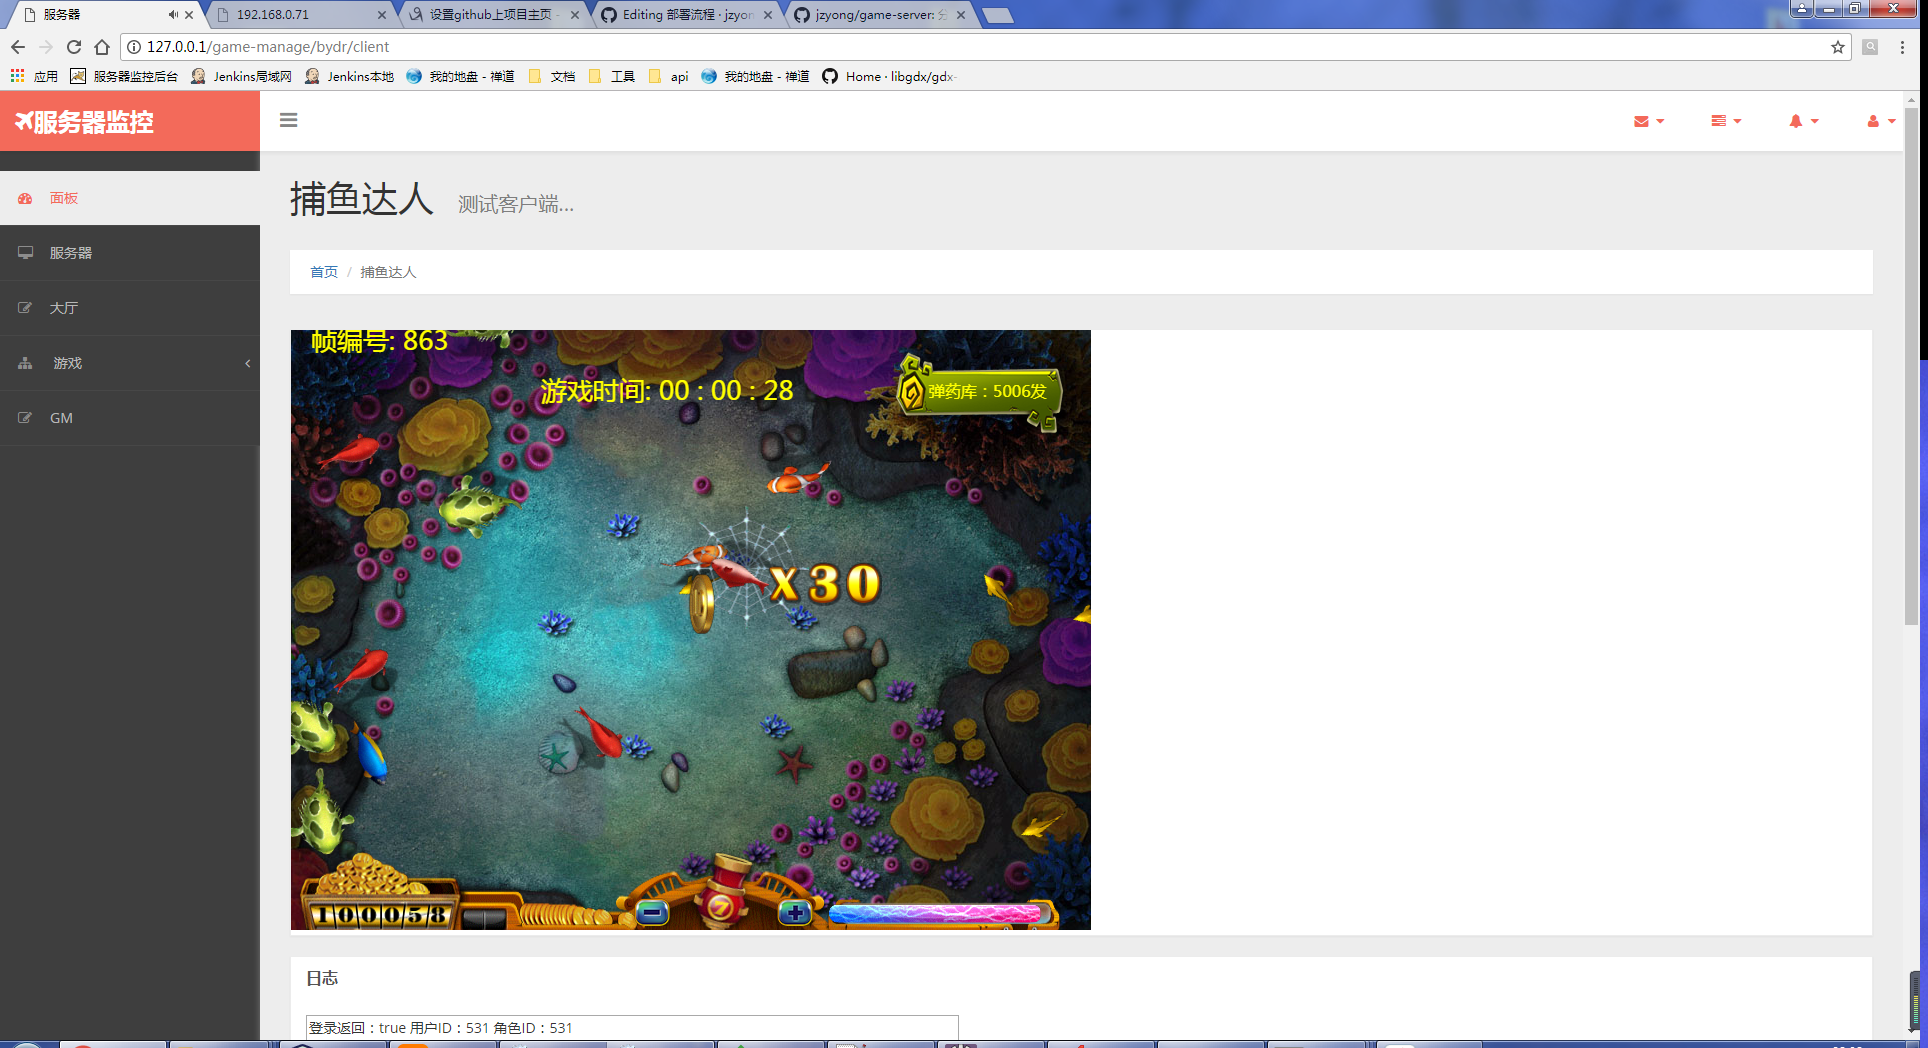Open the user account dropdown
This screenshot has height=1048, width=1928.
1881,121
